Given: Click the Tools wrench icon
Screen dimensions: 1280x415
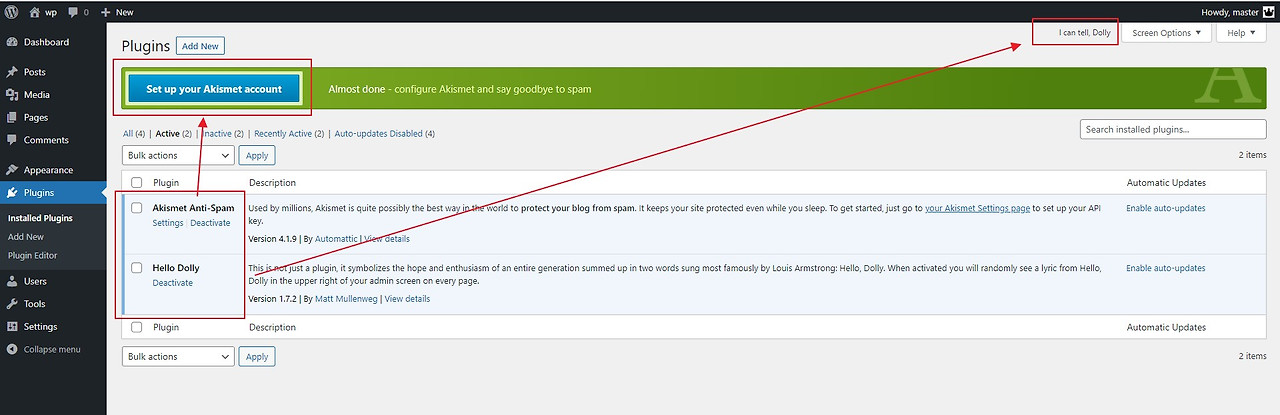Looking at the screenshot, I should (12, 304).
